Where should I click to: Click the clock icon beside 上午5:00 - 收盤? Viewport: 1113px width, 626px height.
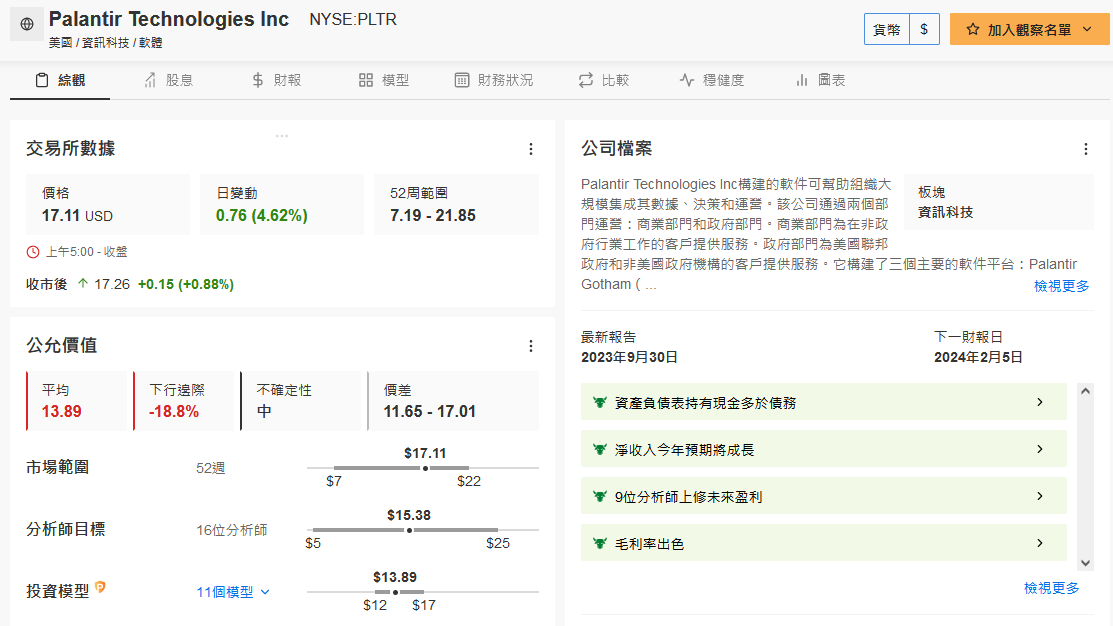pyautogui.click(x=33, y=252)
